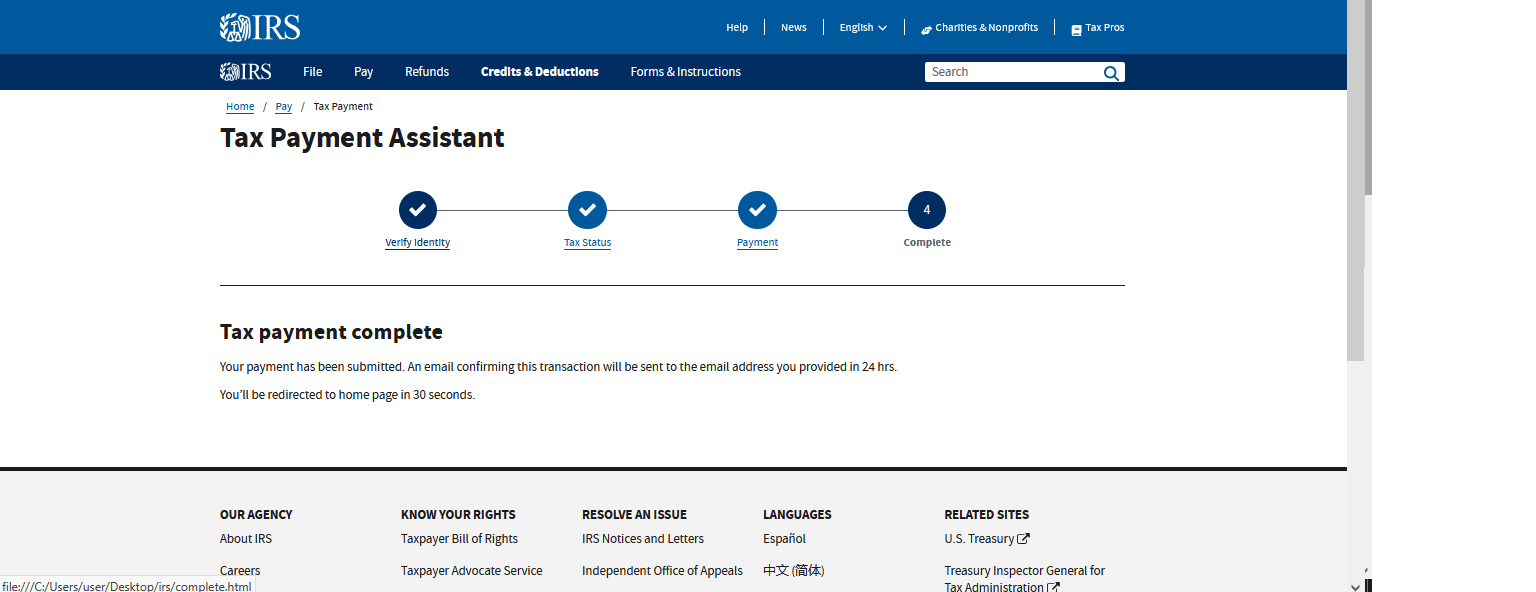Click the Tax payment complete heading
1536x592 pixels.
pyautogui.click(x=331, y=332)
